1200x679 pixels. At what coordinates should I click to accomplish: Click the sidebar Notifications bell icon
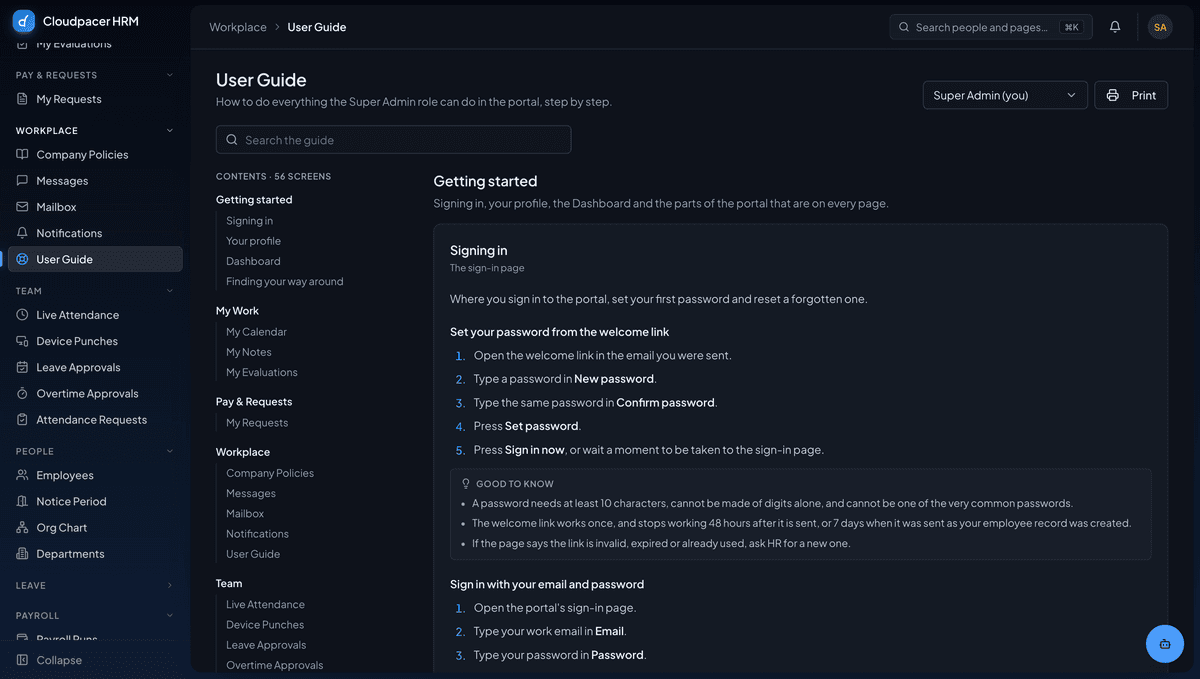coord(23,233)
